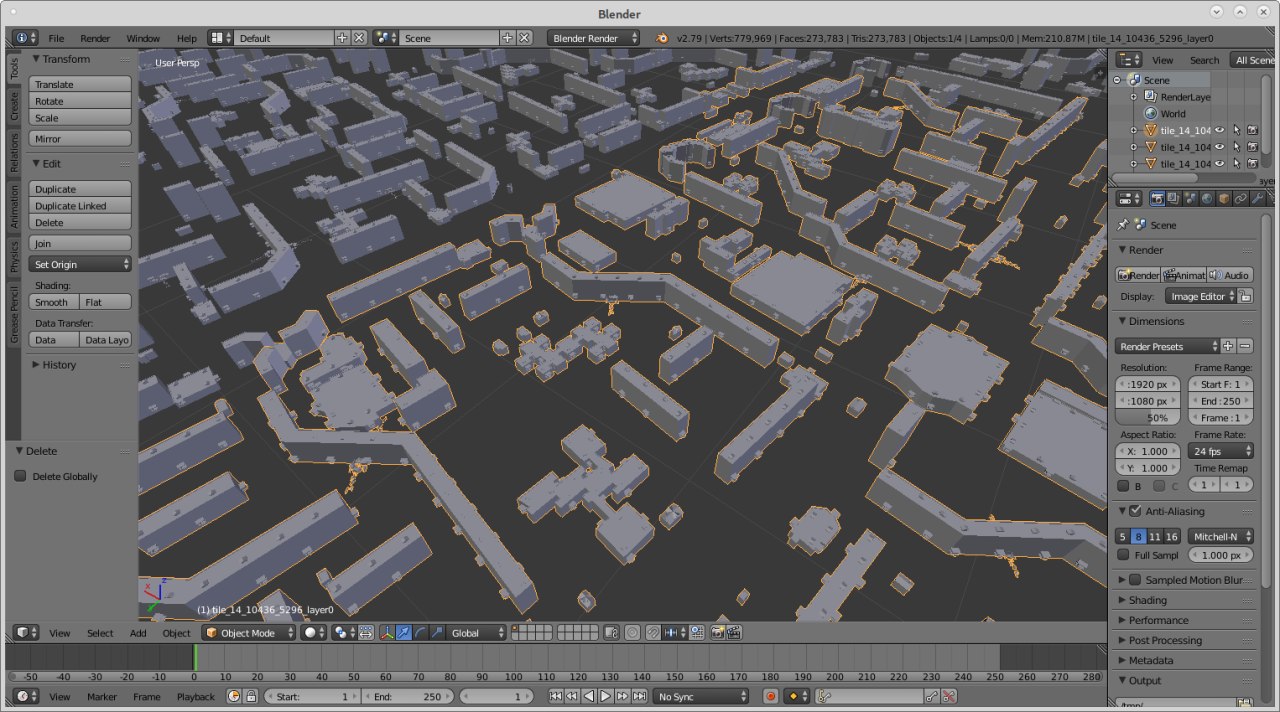The width and height of the screenshot is (1280, 712).
Task: Open the No Sync dropdown
Action: pyautogui.click(x=700, y=696)
